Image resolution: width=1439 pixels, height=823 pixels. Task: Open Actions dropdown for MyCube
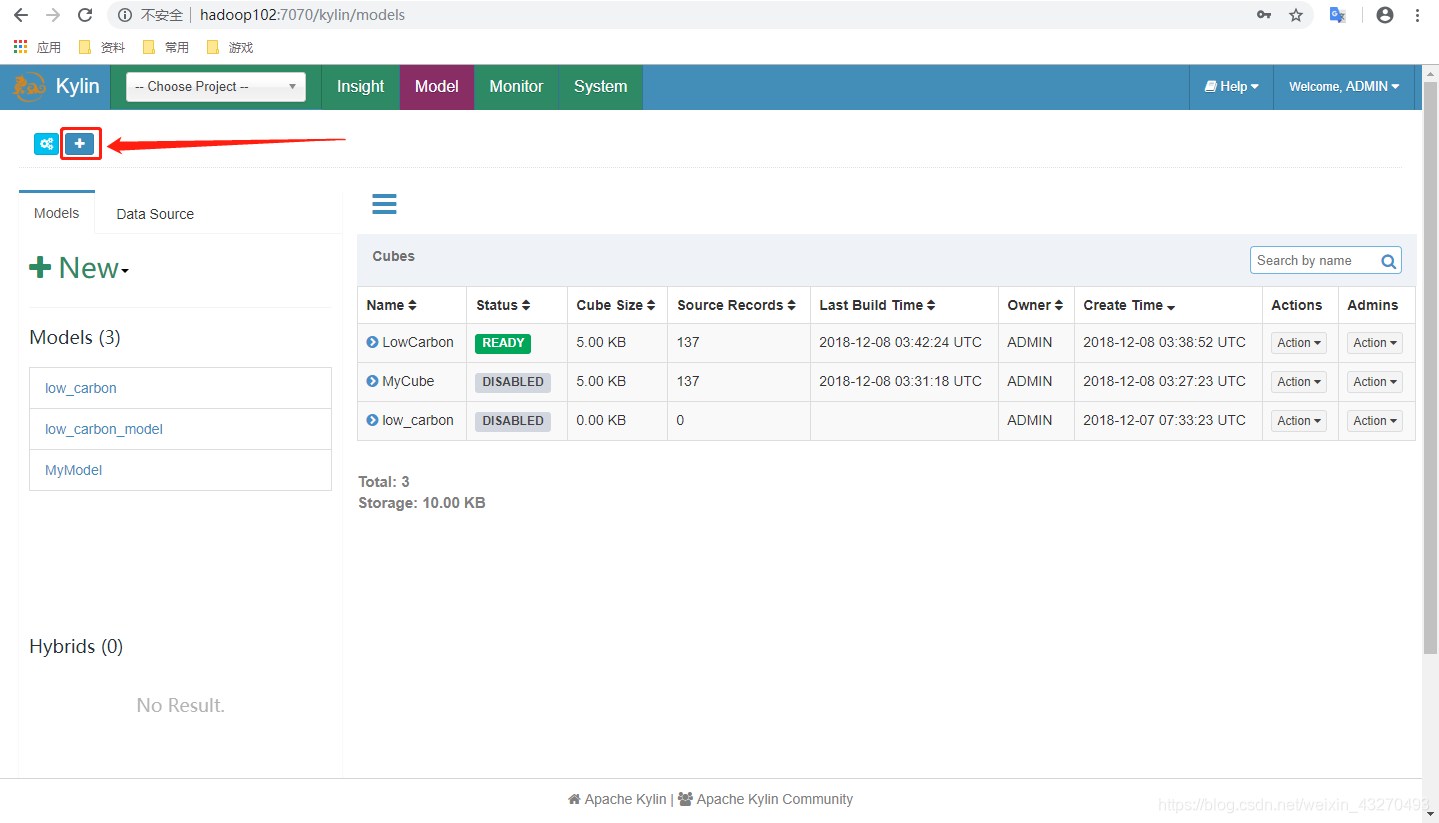coord(1299,382)
